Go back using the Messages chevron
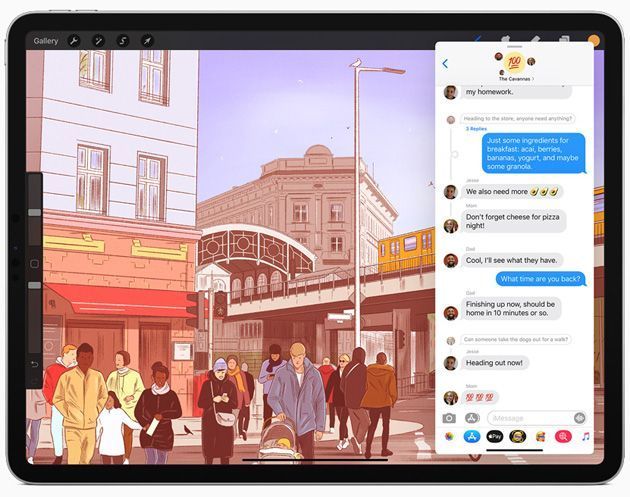 445,64
